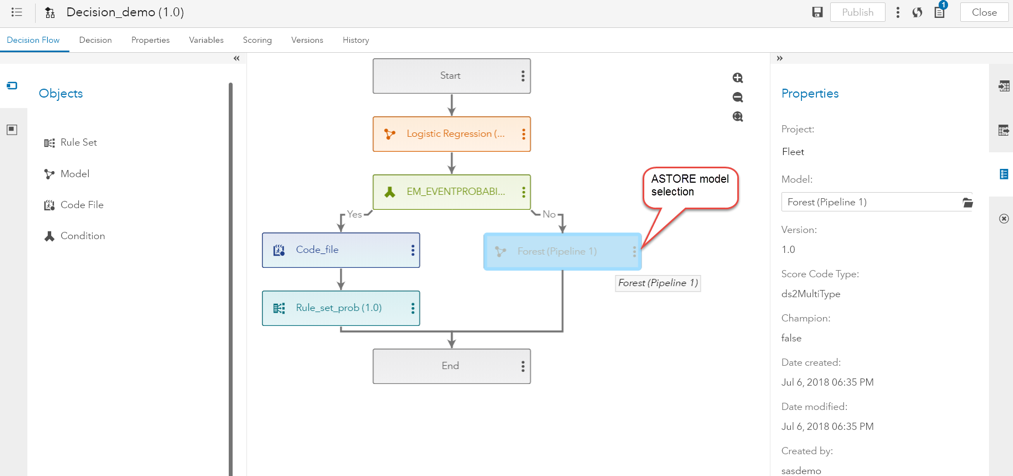Click the Publish button

pos(857,12)
